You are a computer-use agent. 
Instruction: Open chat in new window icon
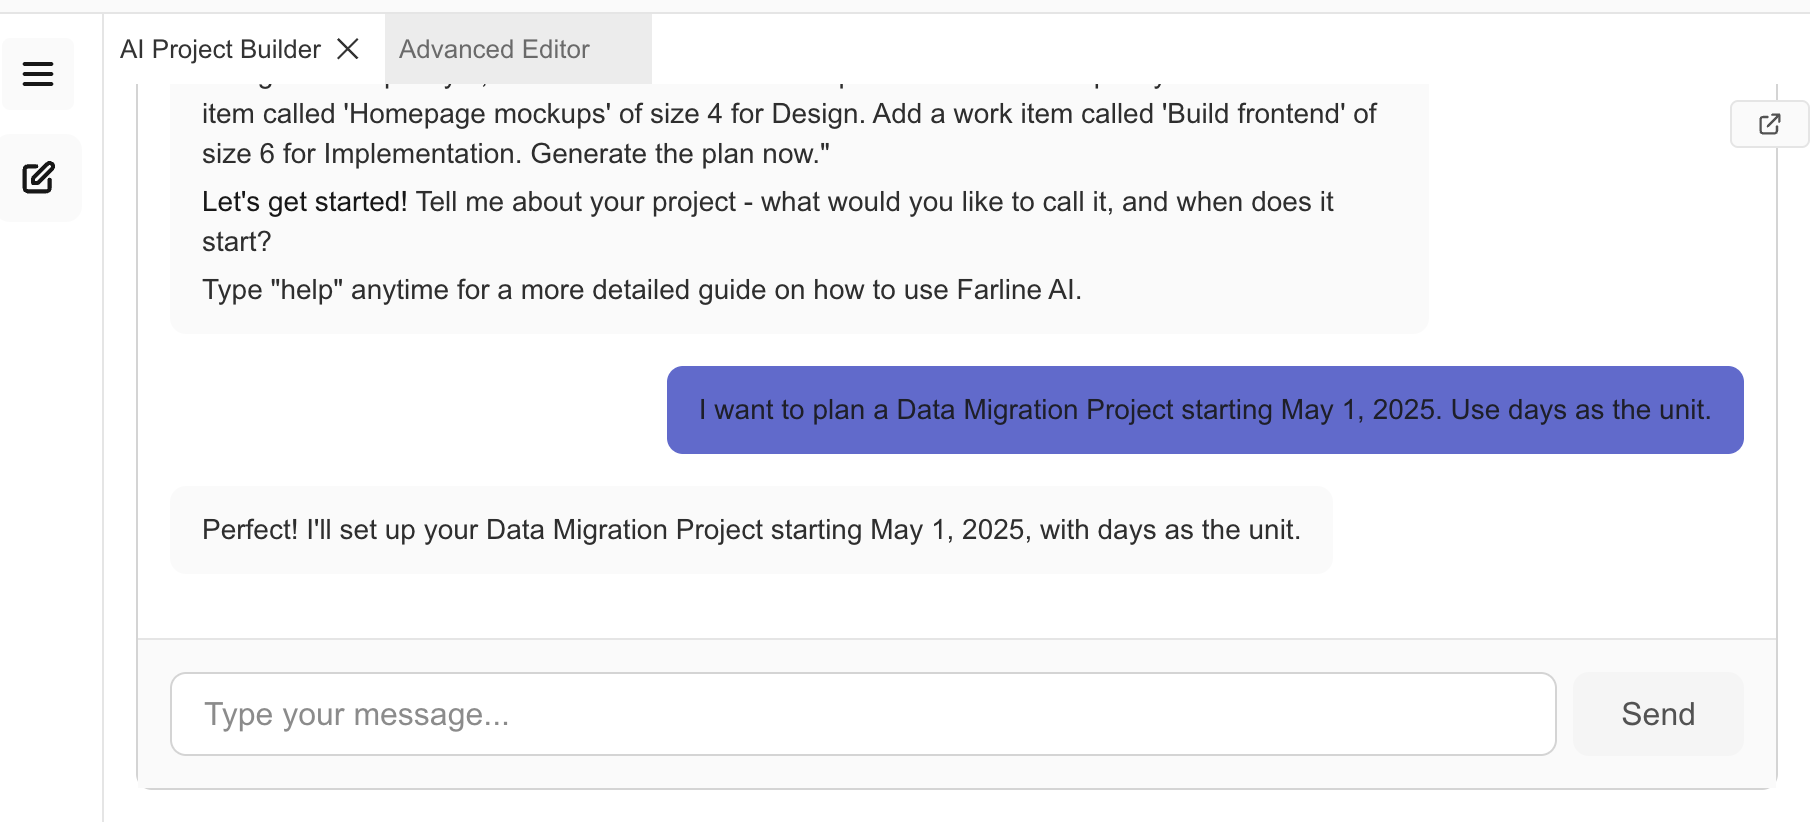1769,124
